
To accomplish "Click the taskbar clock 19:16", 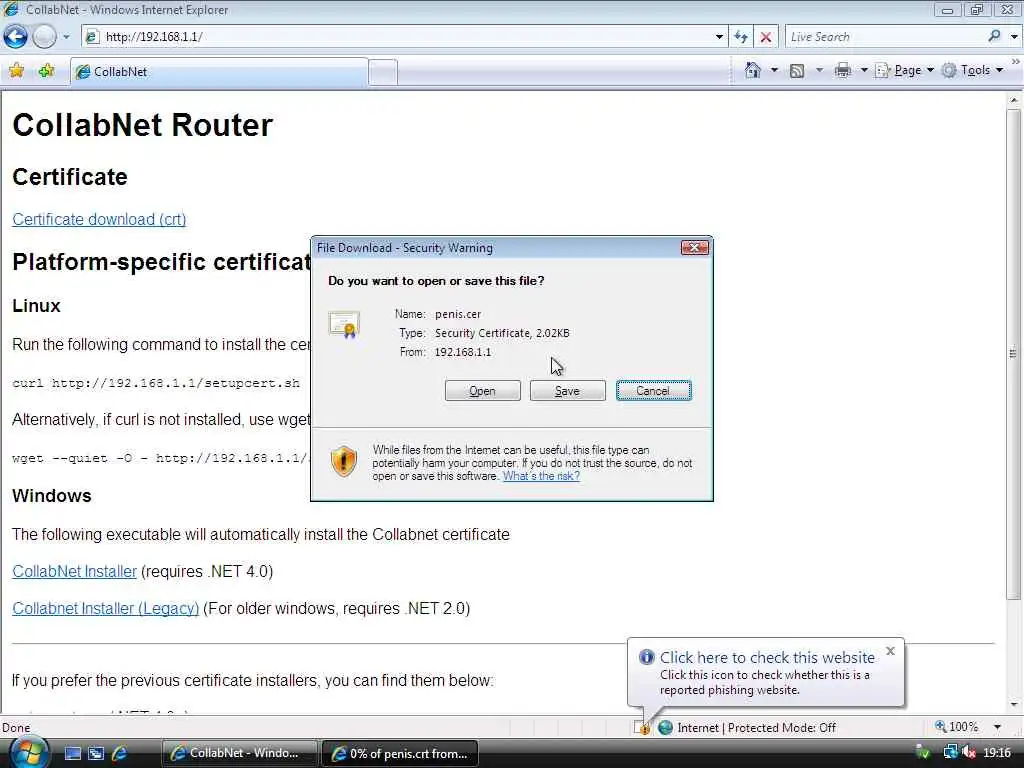I will tap(997, 753).
